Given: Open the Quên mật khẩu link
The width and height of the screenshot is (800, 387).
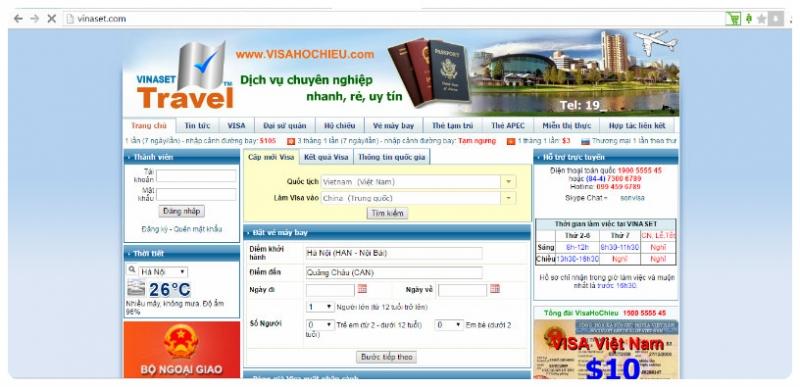Looking at the screenshot, I should pos(197,229).
